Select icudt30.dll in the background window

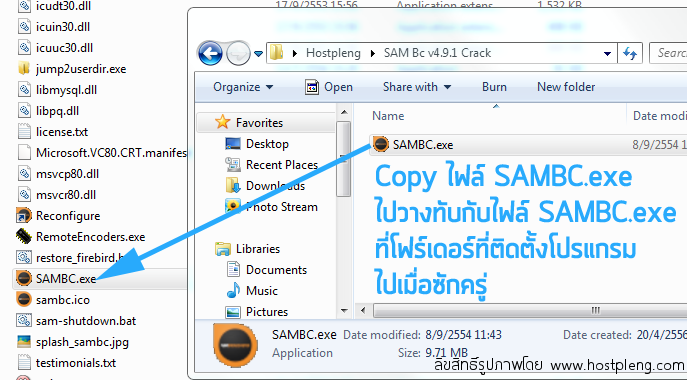pyautogui.click(x=64, y=6)
